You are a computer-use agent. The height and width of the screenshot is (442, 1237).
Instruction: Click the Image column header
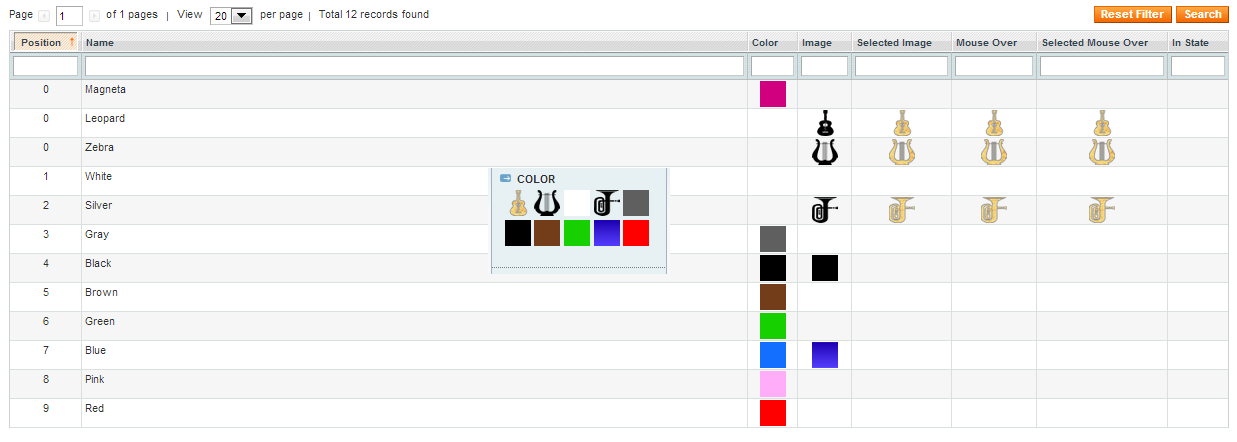[825, 43]
